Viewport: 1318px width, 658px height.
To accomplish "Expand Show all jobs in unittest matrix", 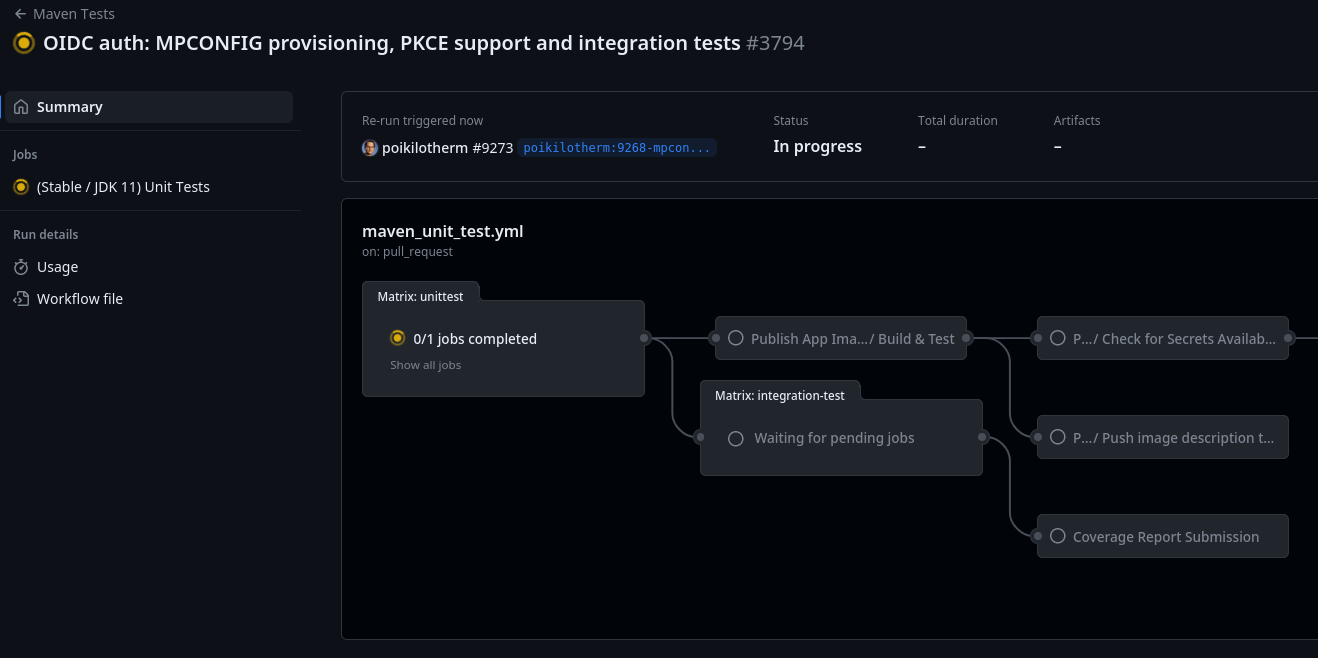I will [x=425, y=365].
